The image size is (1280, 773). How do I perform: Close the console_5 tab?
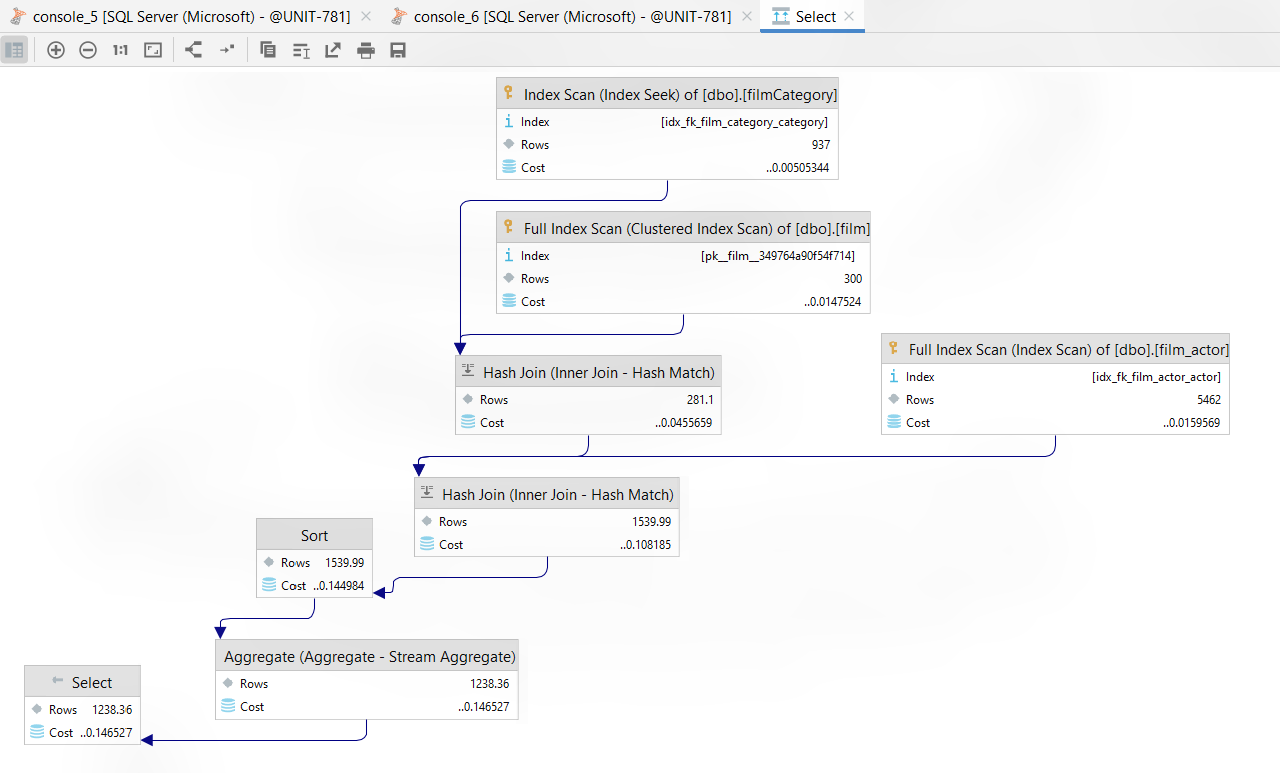[365, 16]
